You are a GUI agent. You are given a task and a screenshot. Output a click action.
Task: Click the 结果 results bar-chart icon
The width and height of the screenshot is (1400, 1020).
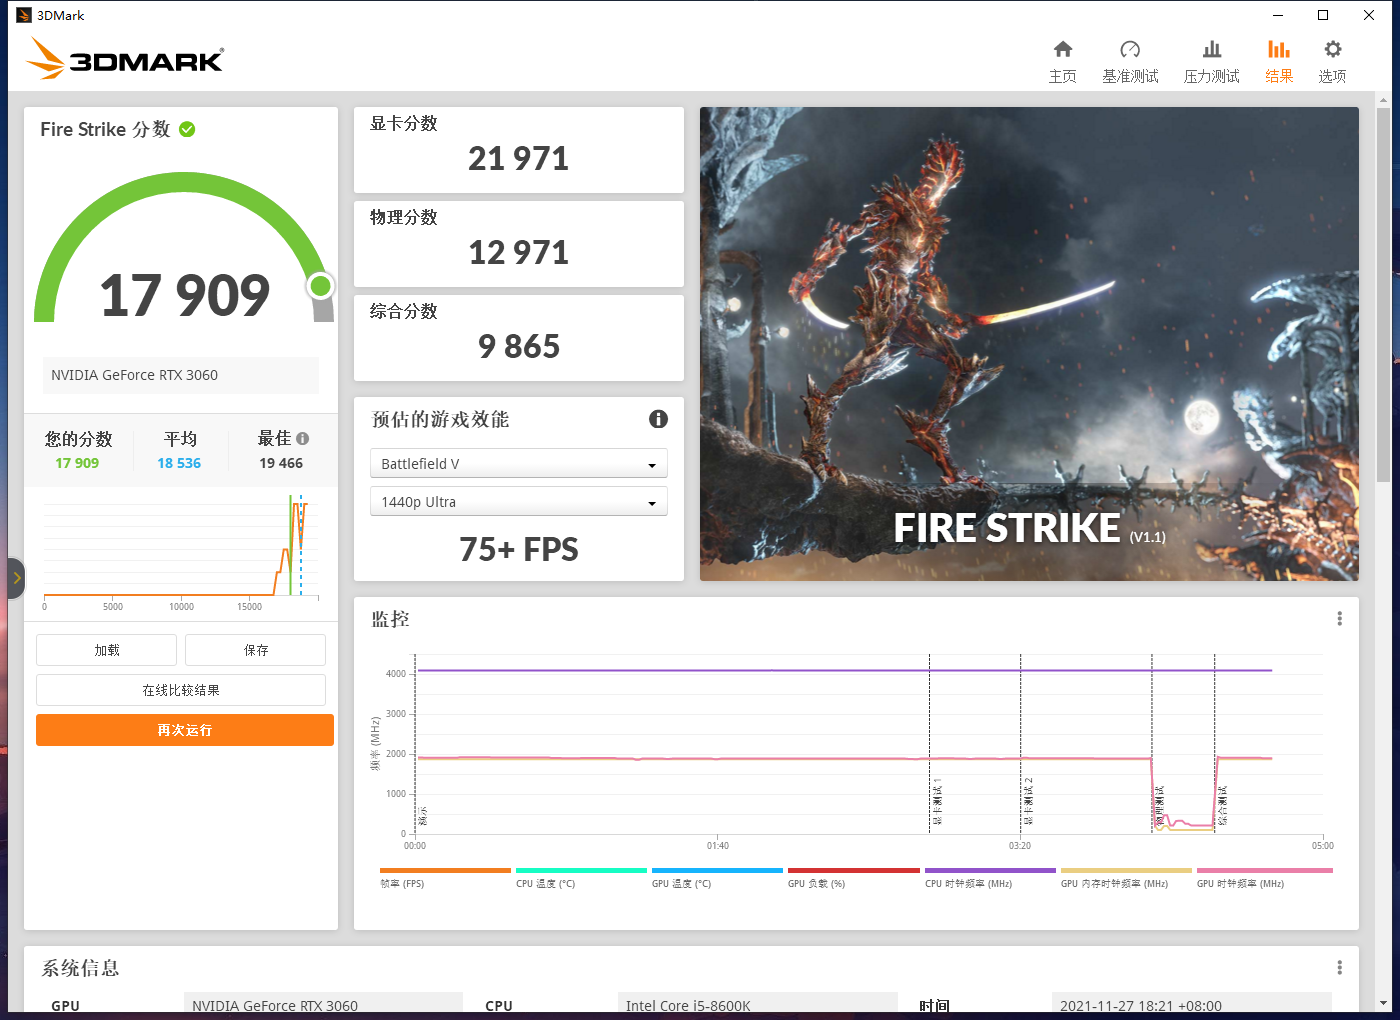click(x=1279, y=49)
